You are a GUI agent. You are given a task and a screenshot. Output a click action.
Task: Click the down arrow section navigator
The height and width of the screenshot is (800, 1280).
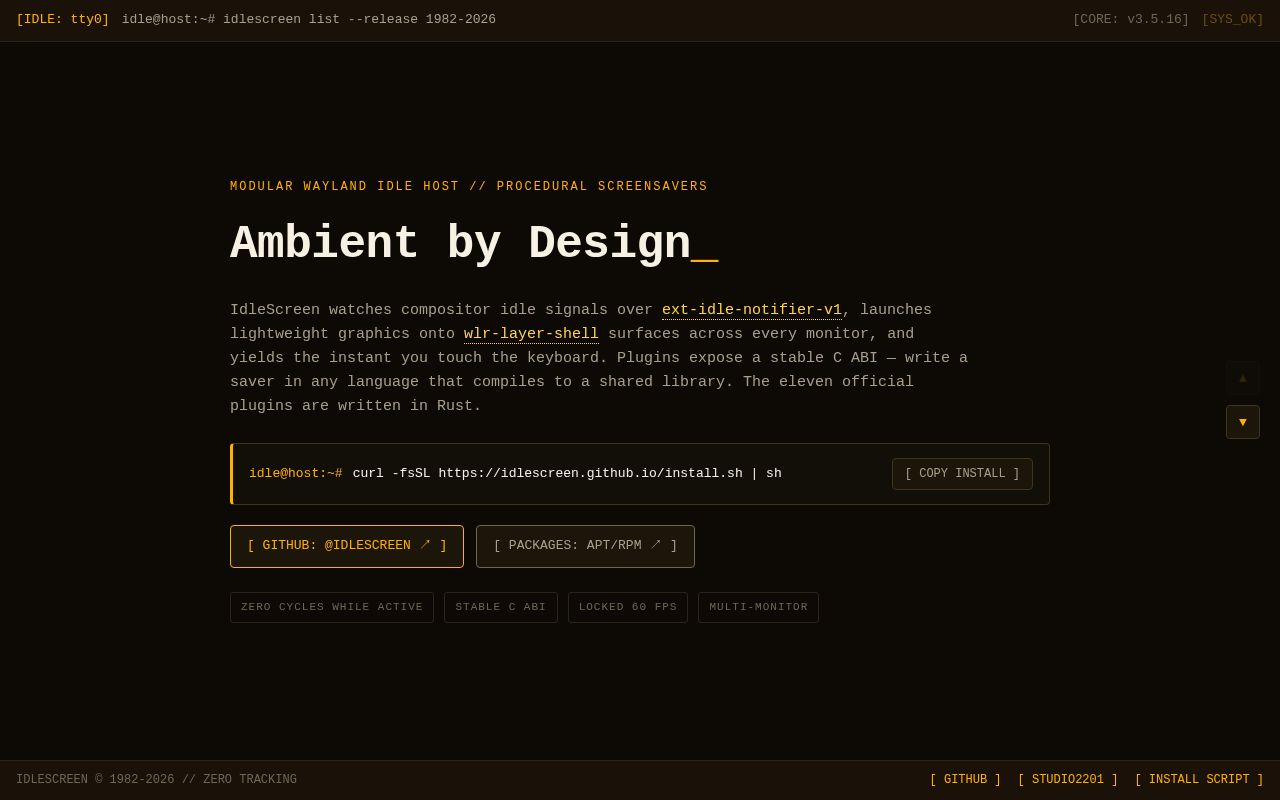1243,422
